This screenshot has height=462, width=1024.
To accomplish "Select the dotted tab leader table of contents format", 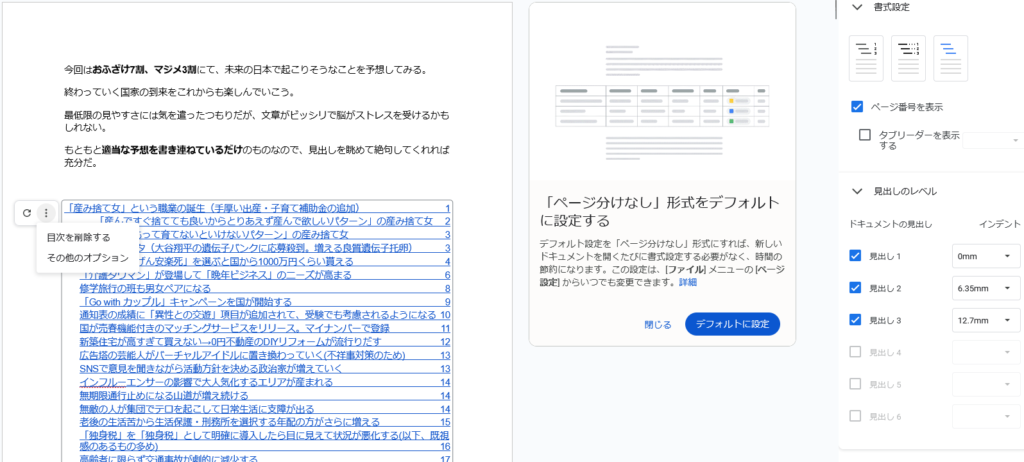I will click(908, 58).
